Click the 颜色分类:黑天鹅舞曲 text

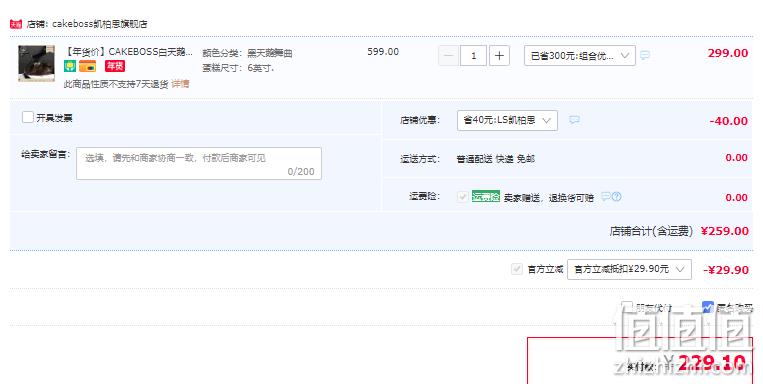coord(247,54)
